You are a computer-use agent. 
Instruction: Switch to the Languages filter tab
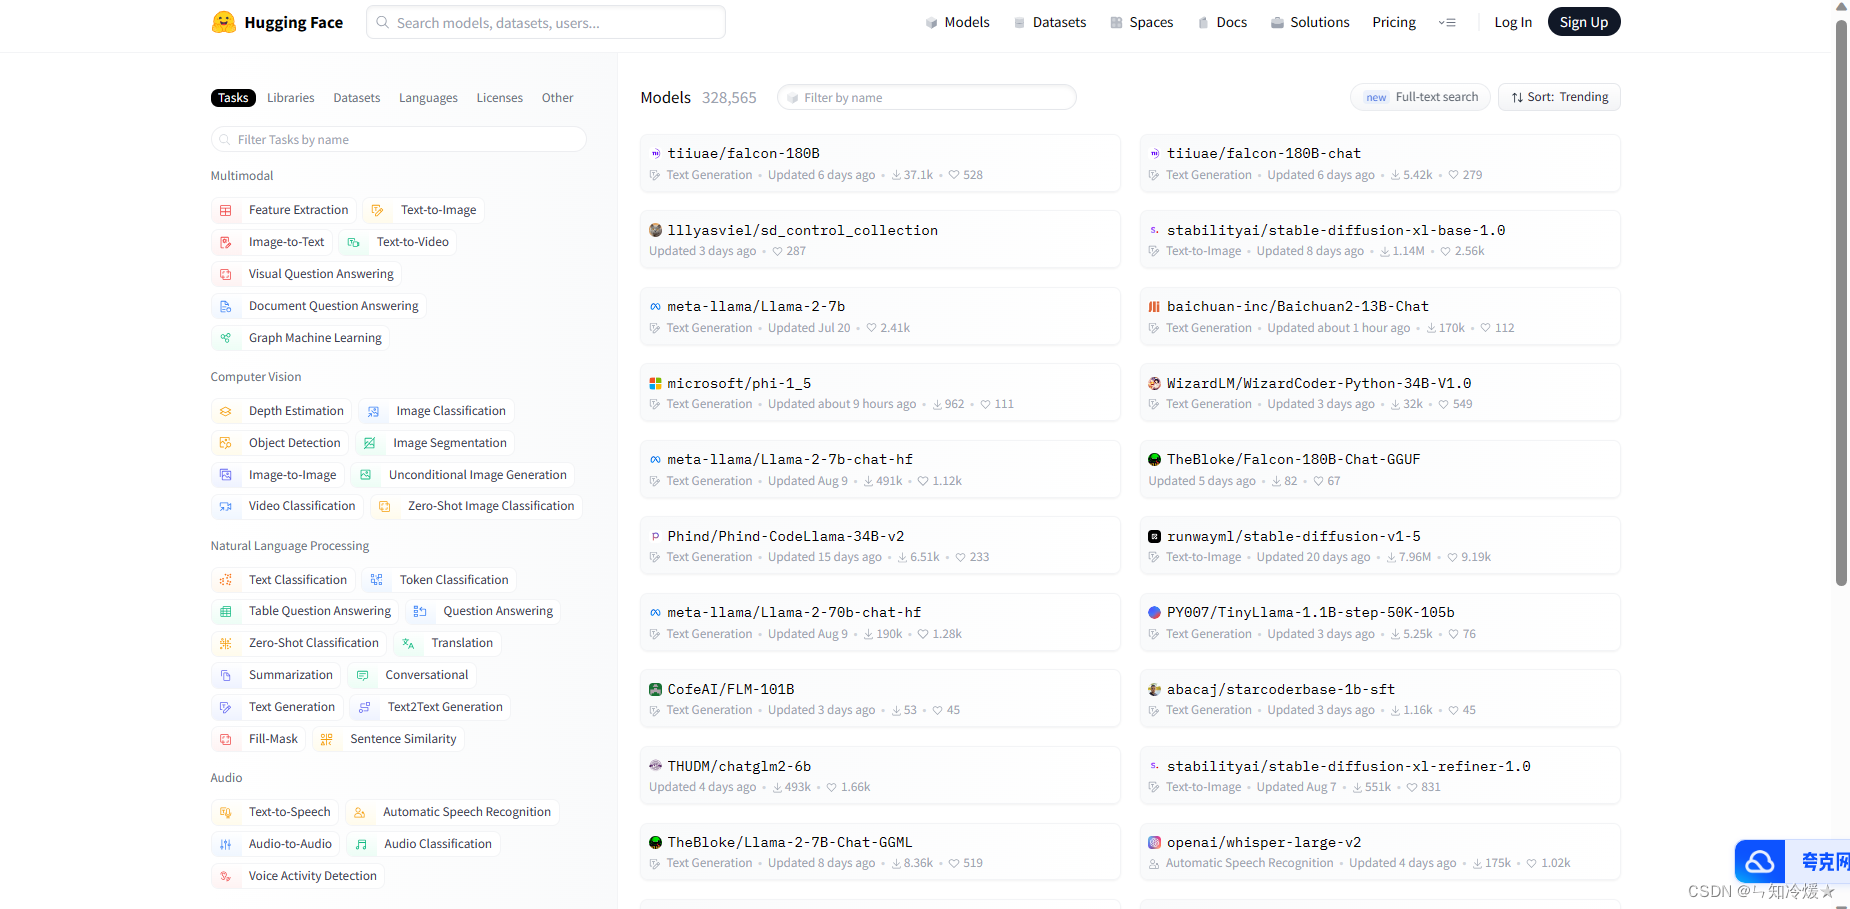click(x=428, y=98)
